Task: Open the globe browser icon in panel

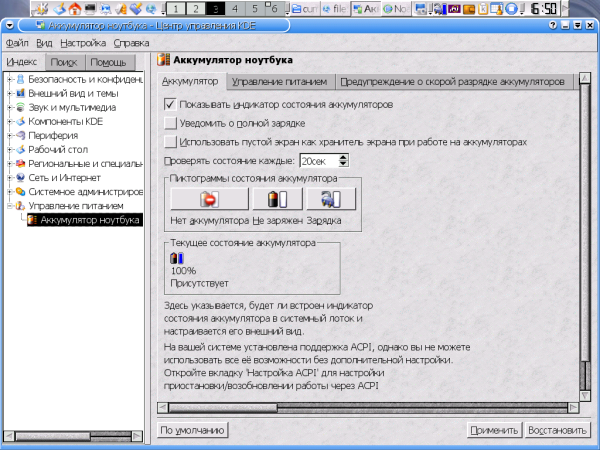Action: 151,8
